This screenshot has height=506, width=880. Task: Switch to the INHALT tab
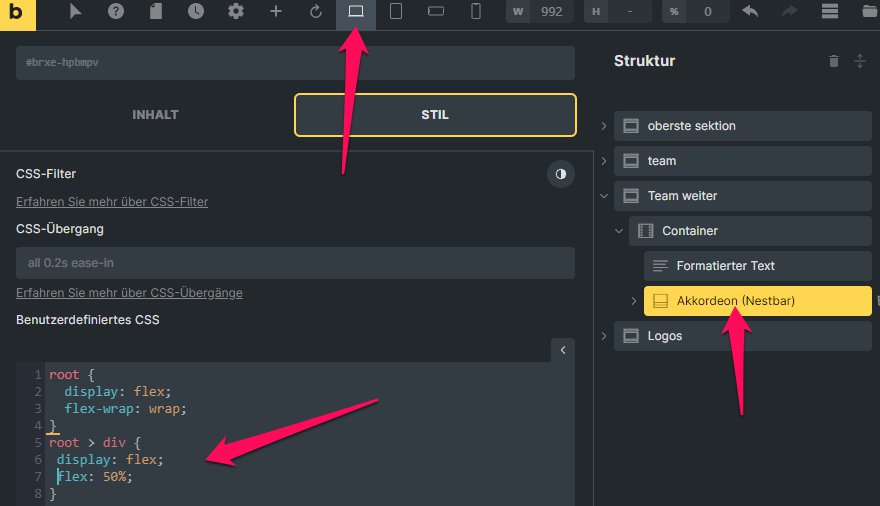pyautogui.click(x=155, y=115)
